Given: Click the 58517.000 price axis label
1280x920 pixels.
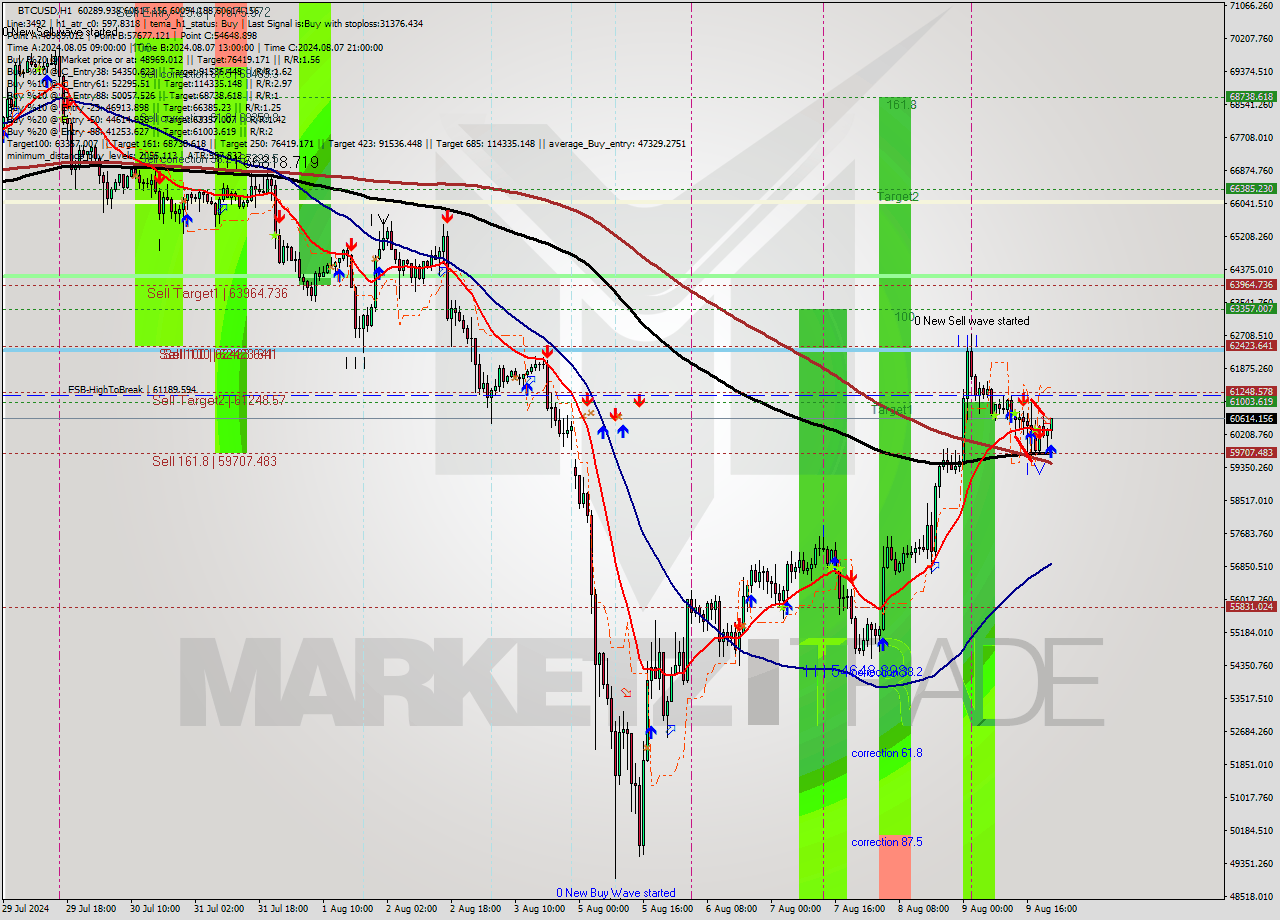Looking at the screenshot, I should pyautogui.click(x=1251, y=501).
